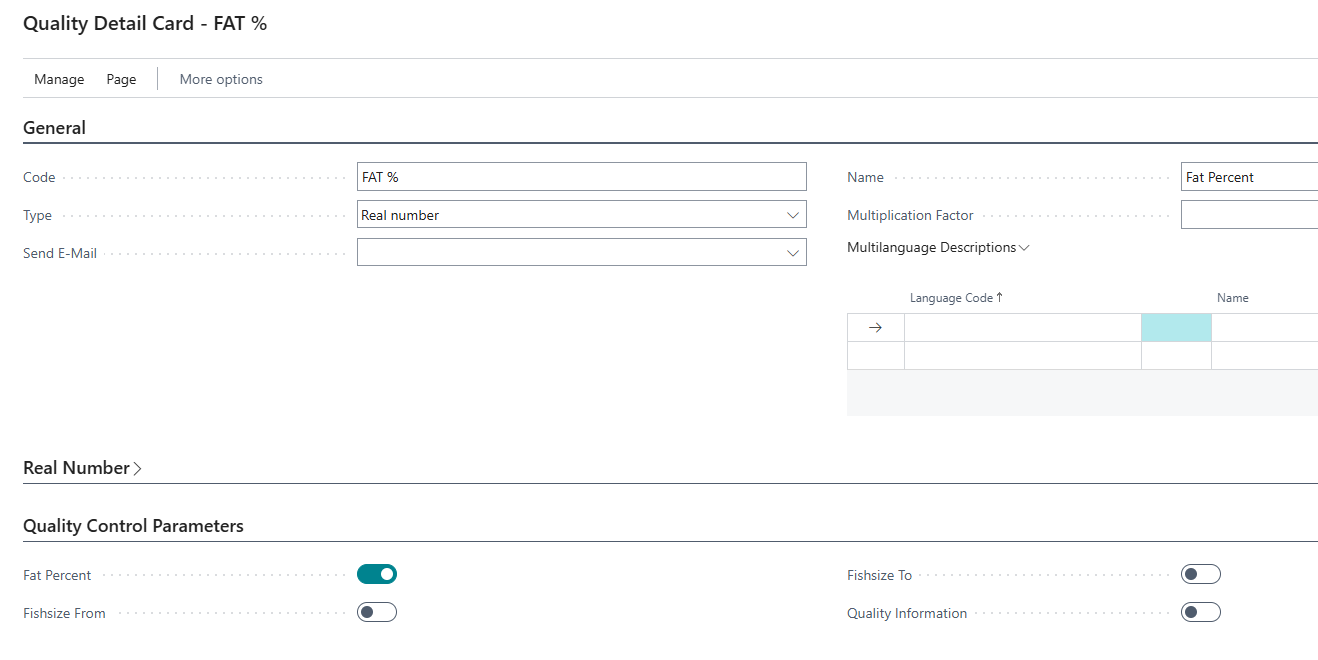The width and height of the screenshot is (1318, 660).
Task: Click the General section heading
Action: 54,128
